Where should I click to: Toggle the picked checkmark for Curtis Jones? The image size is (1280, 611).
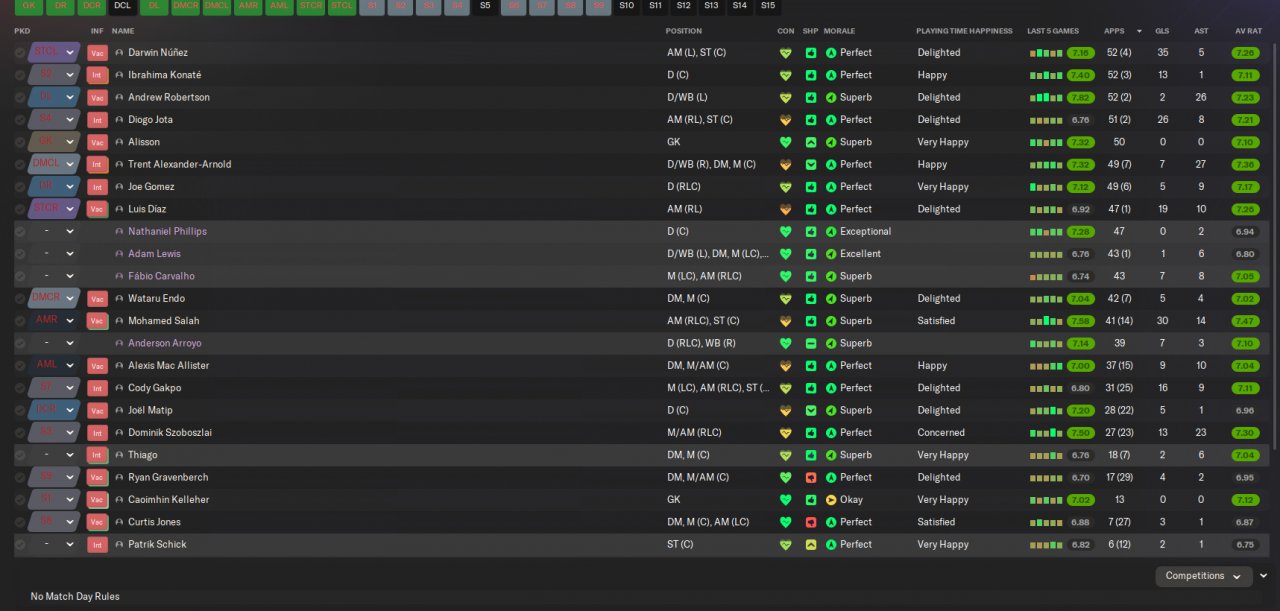[x=20, y=522]
